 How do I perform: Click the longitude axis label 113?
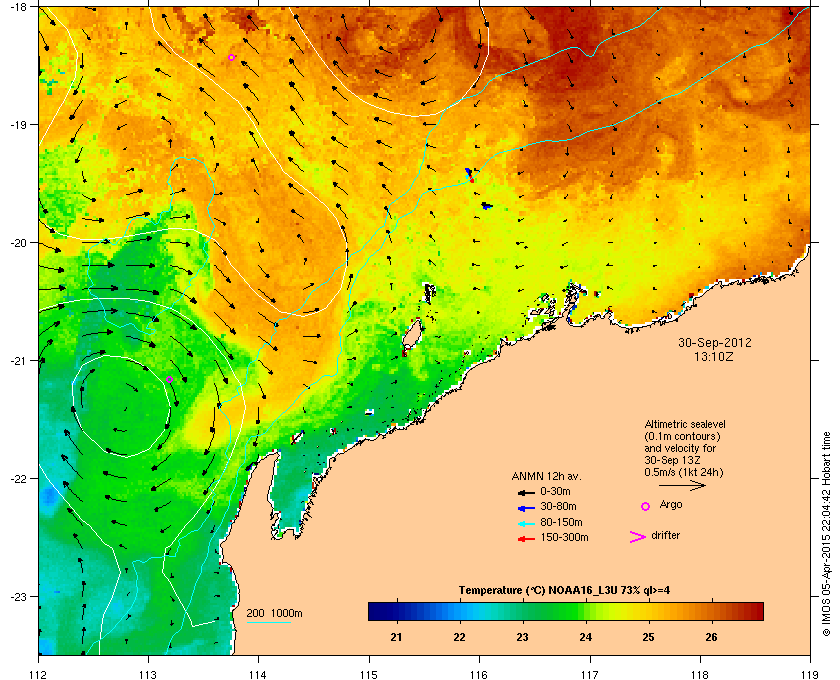coord(148,675)
